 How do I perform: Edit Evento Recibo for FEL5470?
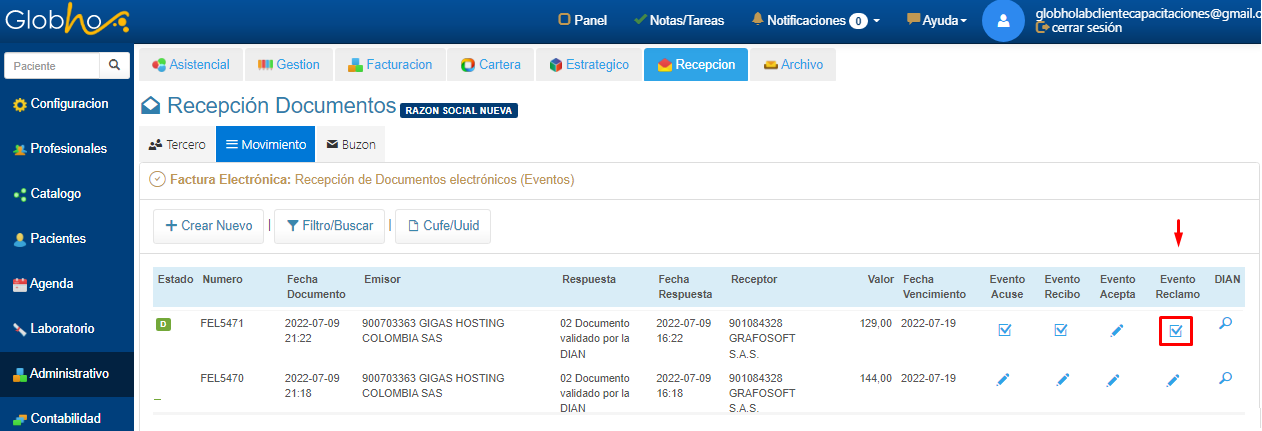coord(1061,380)
